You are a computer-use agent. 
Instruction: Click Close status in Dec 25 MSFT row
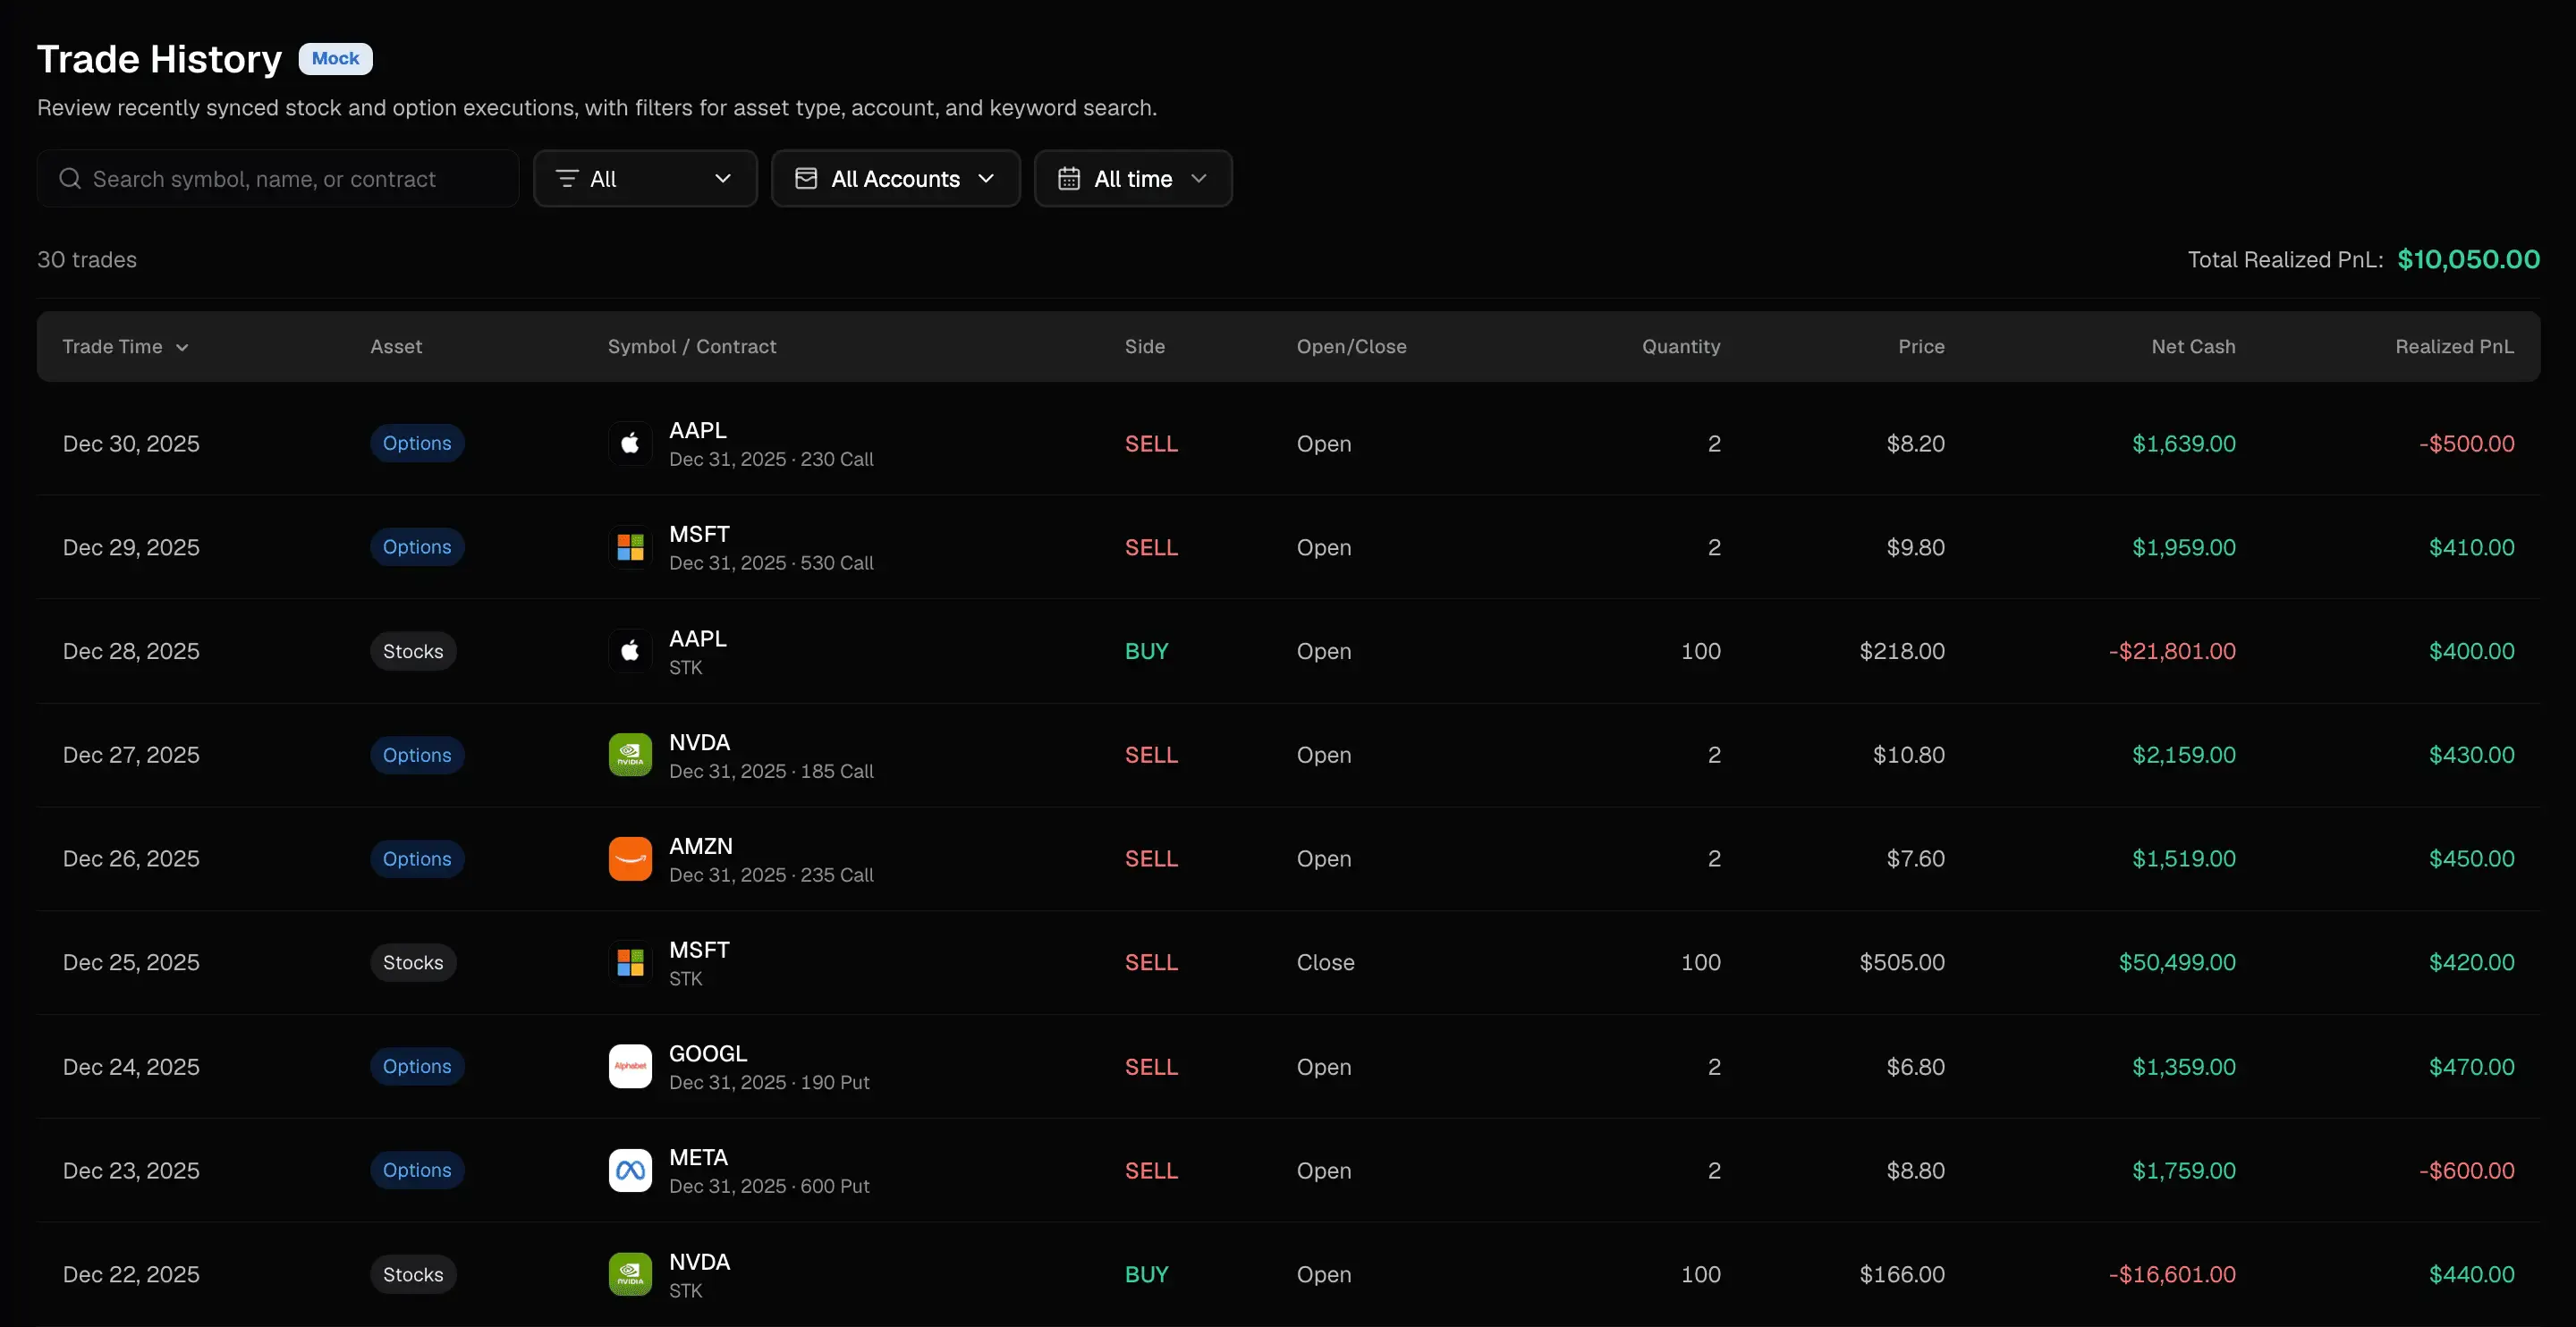coord(1325,962)
